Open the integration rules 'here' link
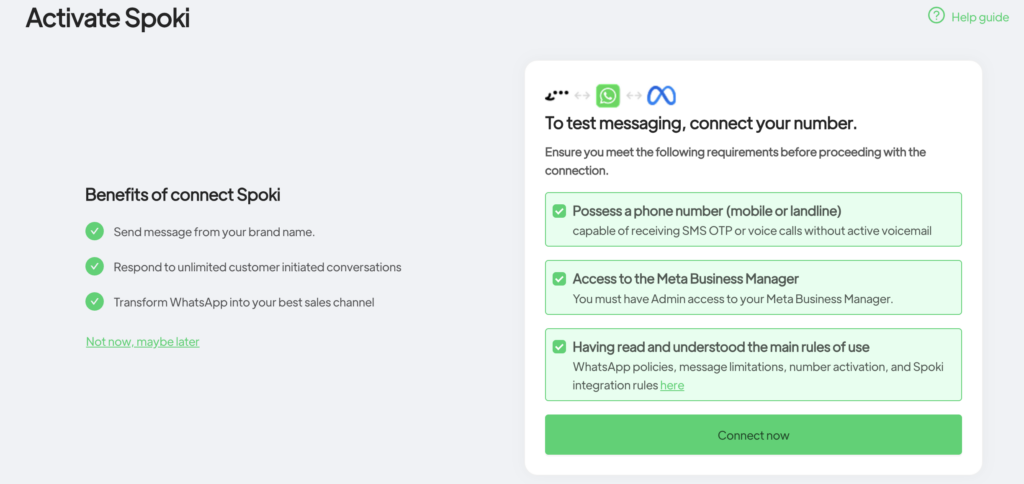 point(672,385)
